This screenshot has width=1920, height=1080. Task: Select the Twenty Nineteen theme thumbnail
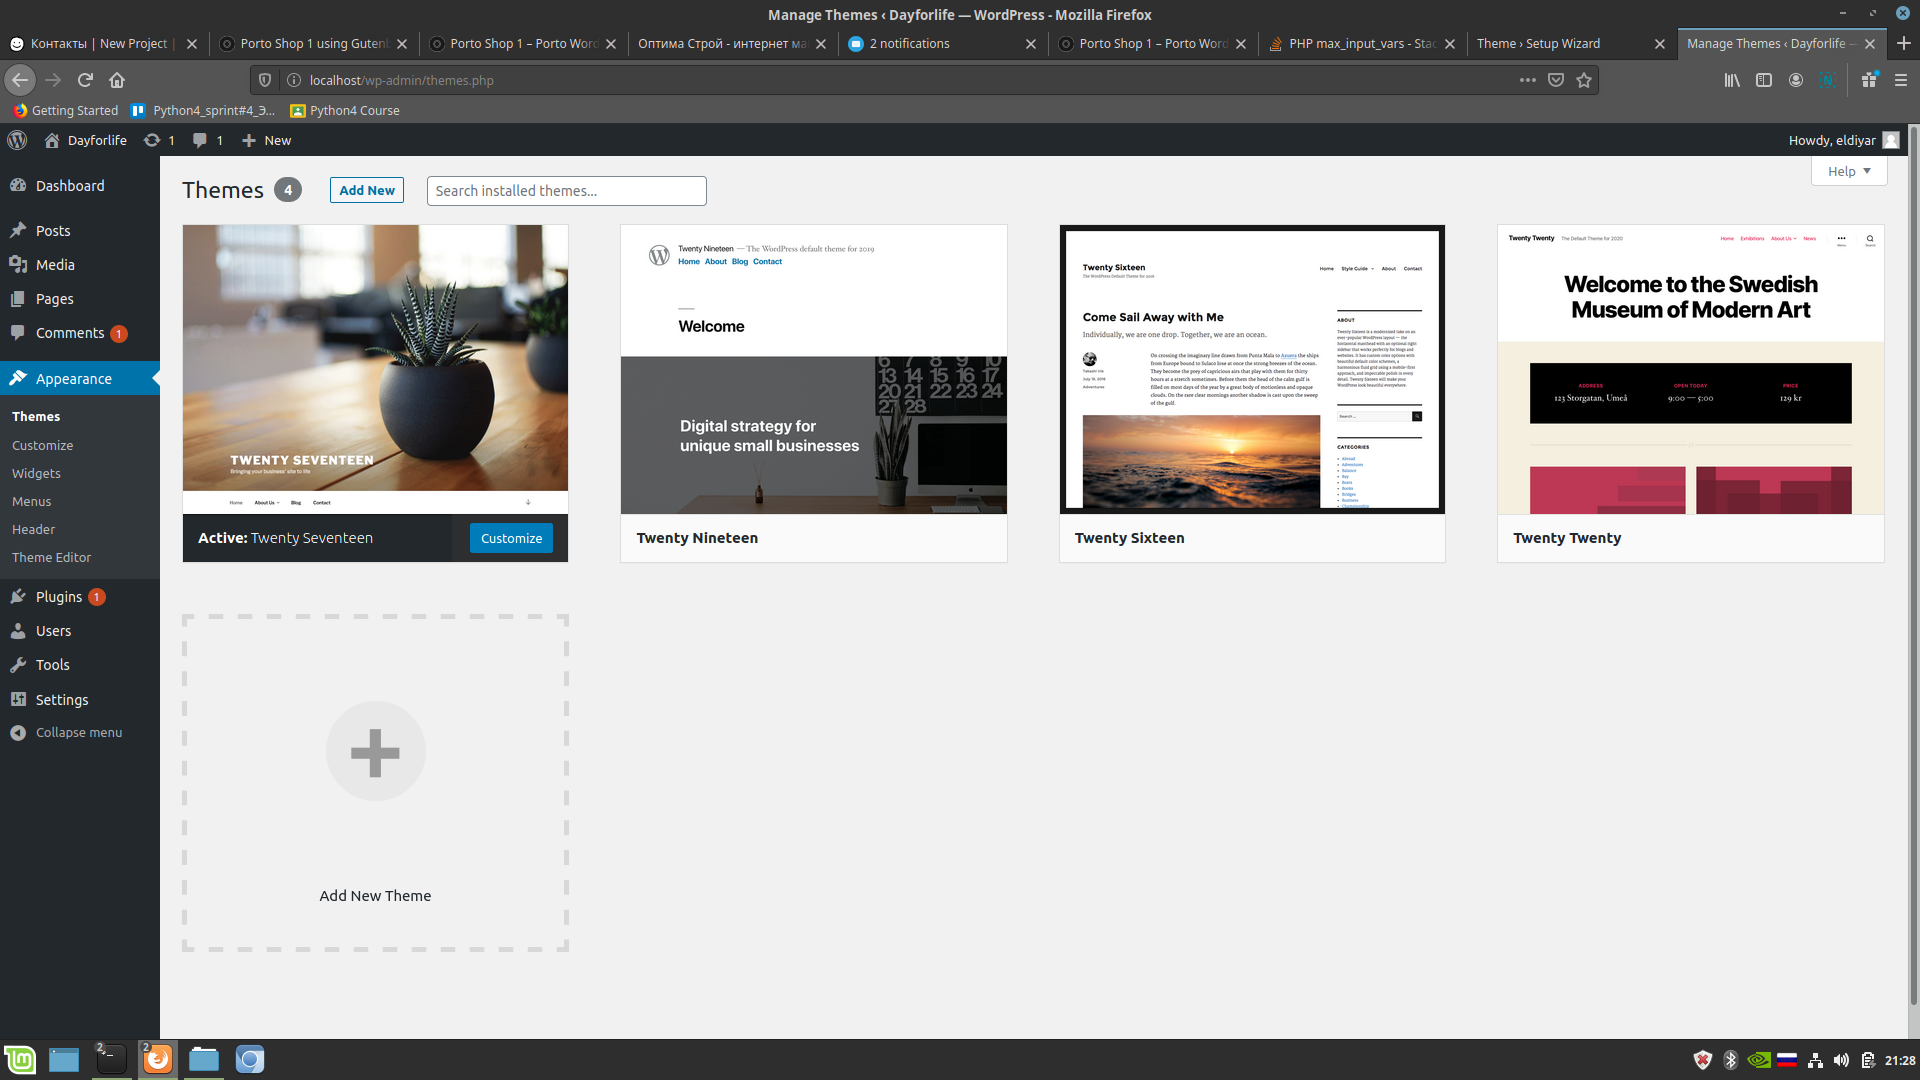coord(814,369)
